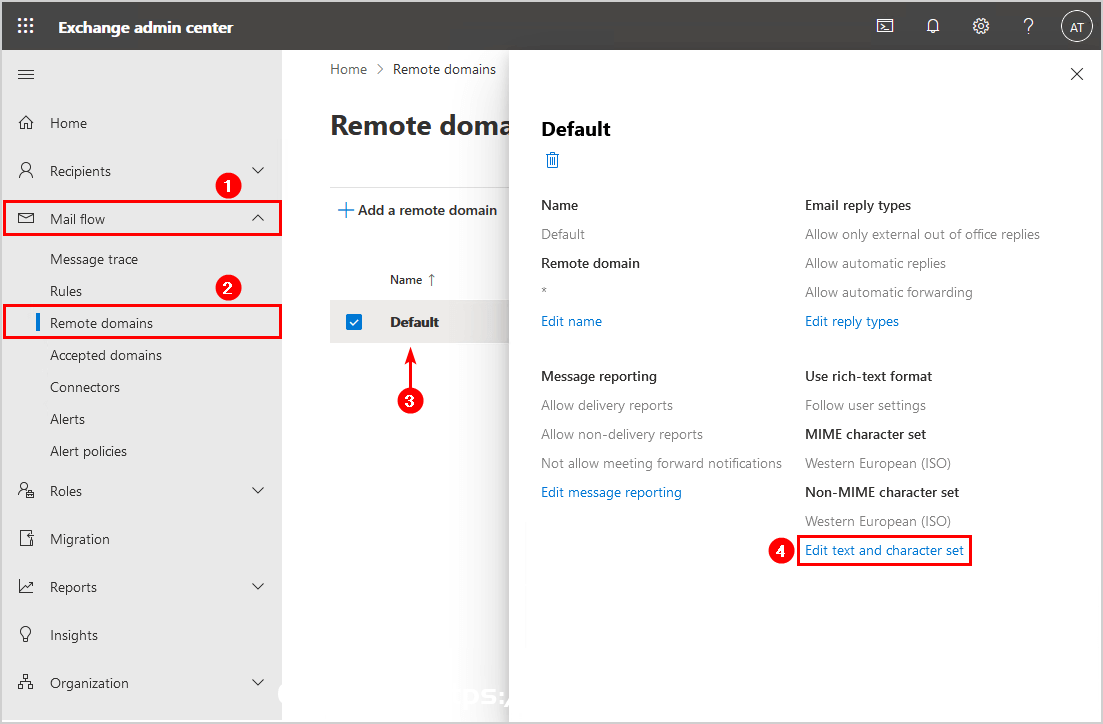Screen dimensions: 1103x724
Task: Click the Mail flow envelope icon
Action: (x=26, y=218)
